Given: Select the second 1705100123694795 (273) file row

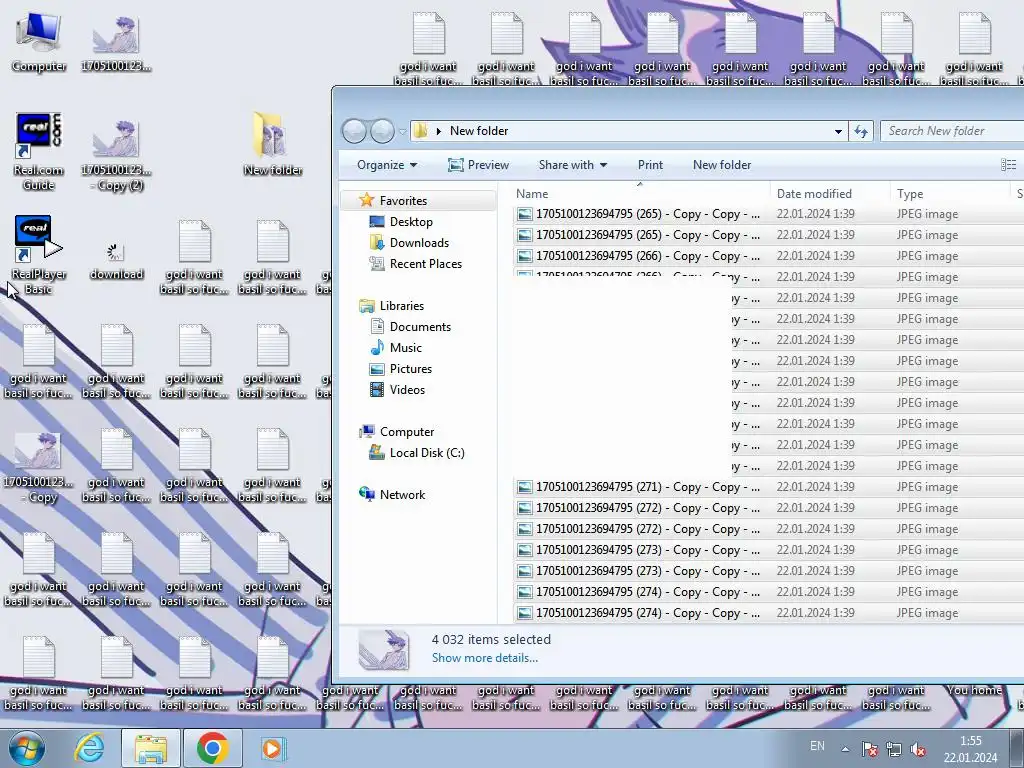Looking at the screenshot, I should (x=768, y=571).
